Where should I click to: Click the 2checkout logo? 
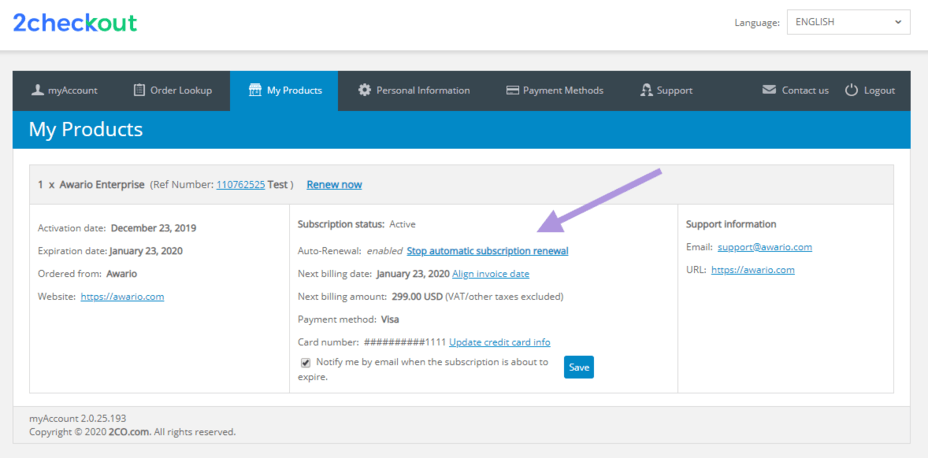75,23
